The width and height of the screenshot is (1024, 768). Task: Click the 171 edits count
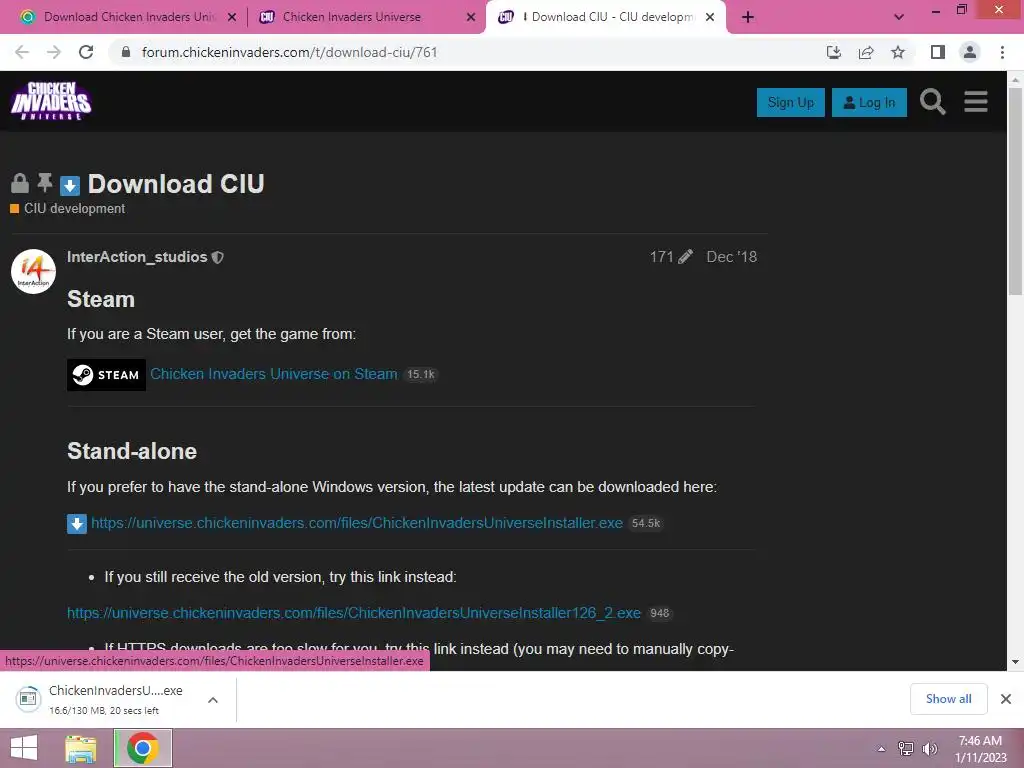coord(662,257)
